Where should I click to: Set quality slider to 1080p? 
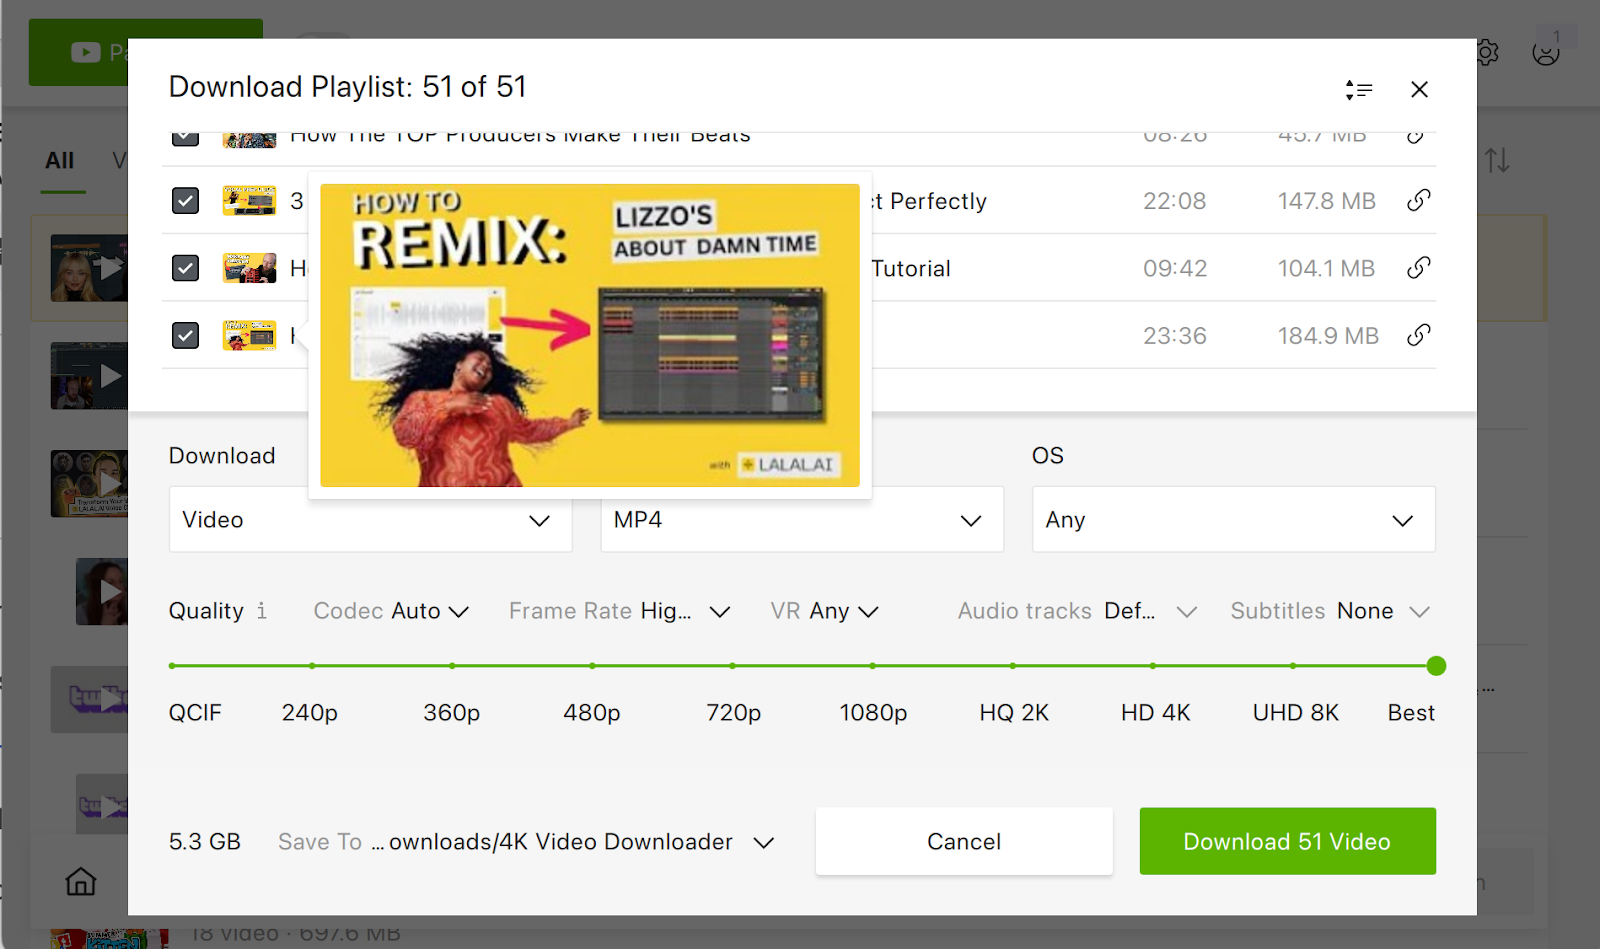[872, 666]
